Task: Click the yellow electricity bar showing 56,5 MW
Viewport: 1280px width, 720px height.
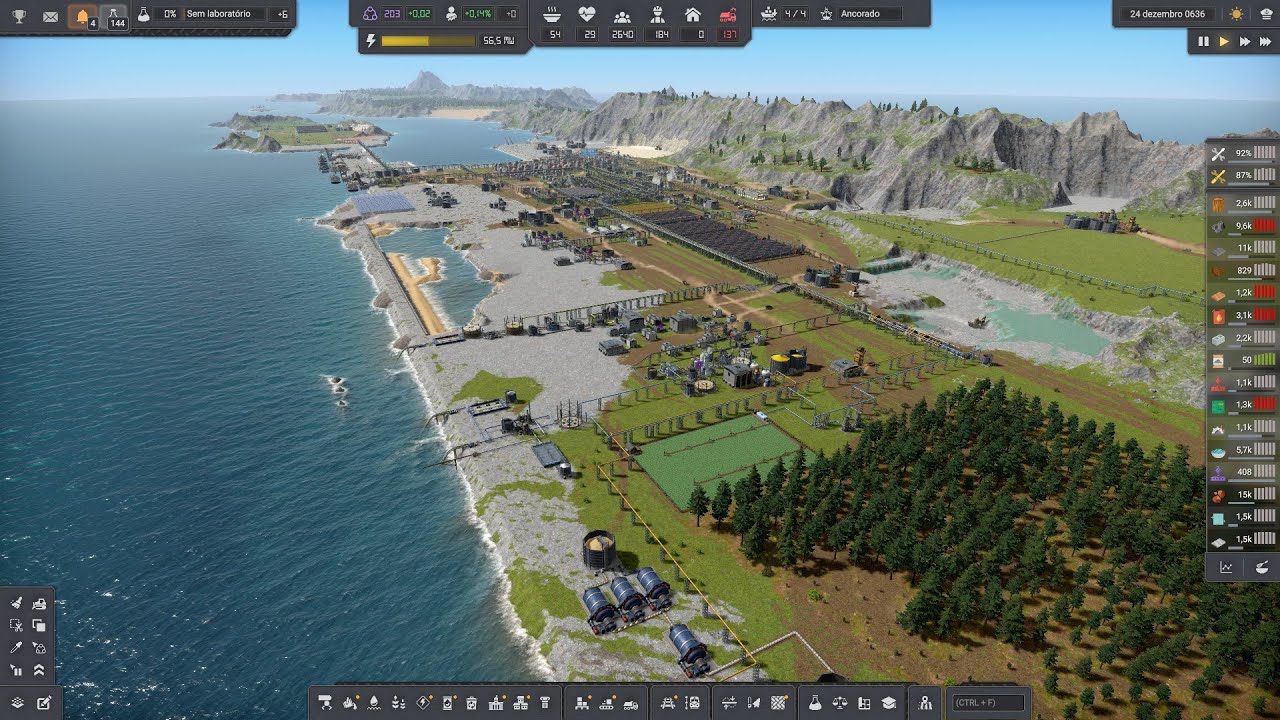Action: click(x=428, y=41)
